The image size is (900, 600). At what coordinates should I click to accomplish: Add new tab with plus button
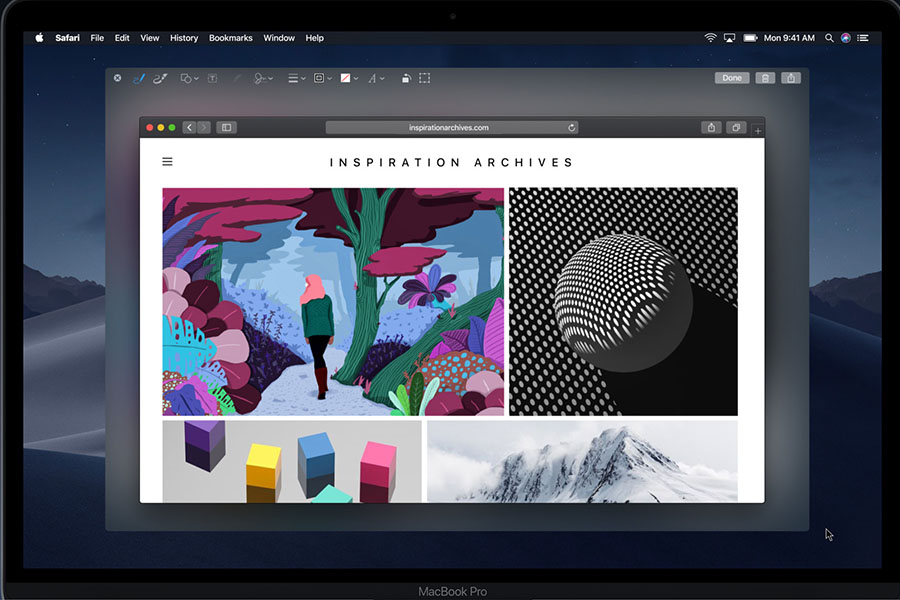coord(758,131)
